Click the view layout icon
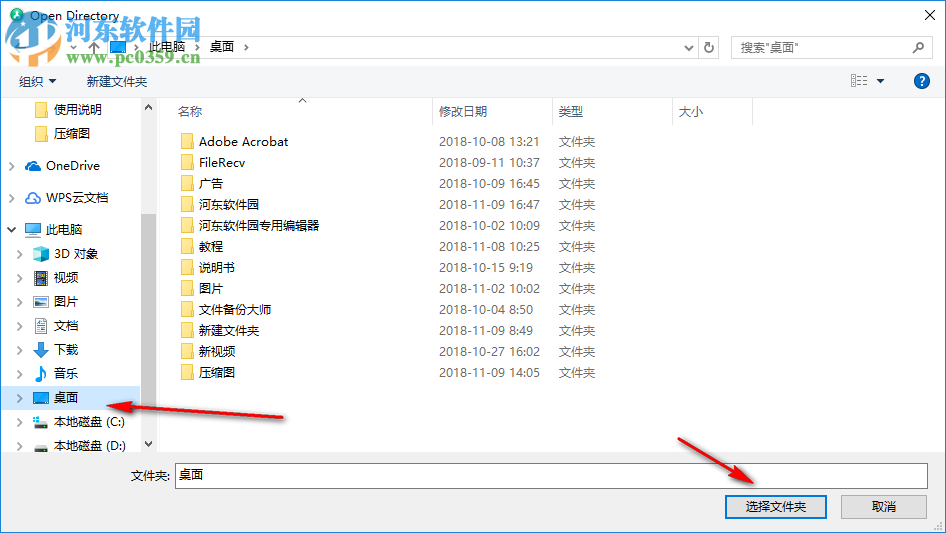The width and height of the screenshot is (946, 533). (x=859, y=81)
